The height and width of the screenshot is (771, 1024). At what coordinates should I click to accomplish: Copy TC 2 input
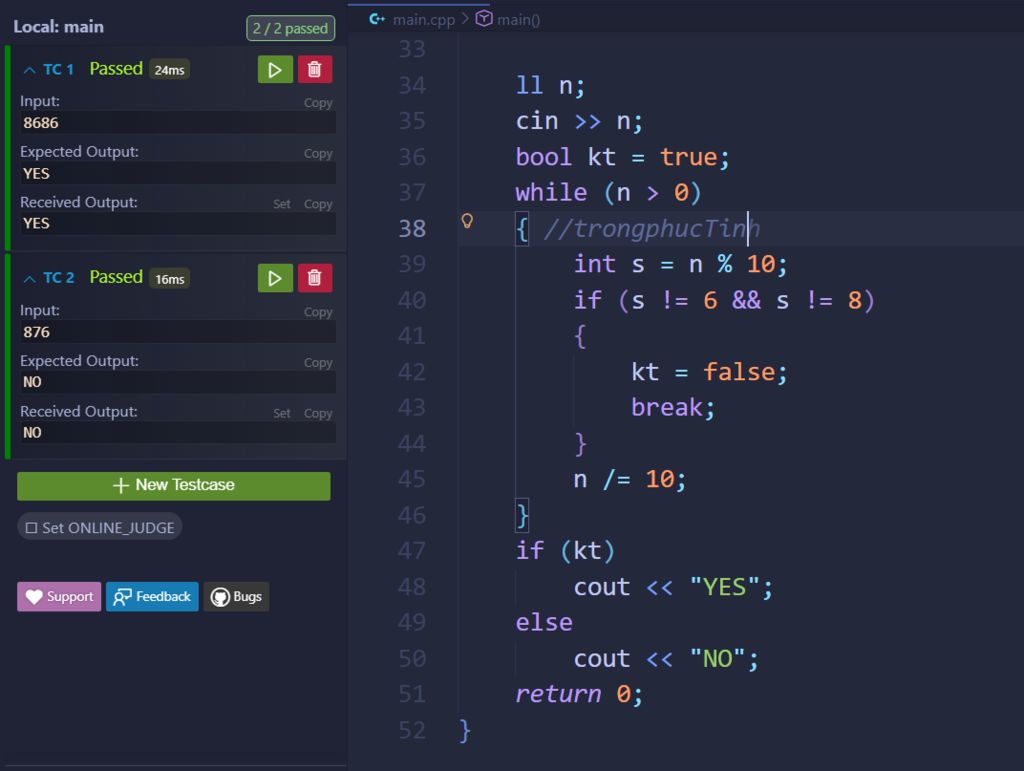click(318, 312)
